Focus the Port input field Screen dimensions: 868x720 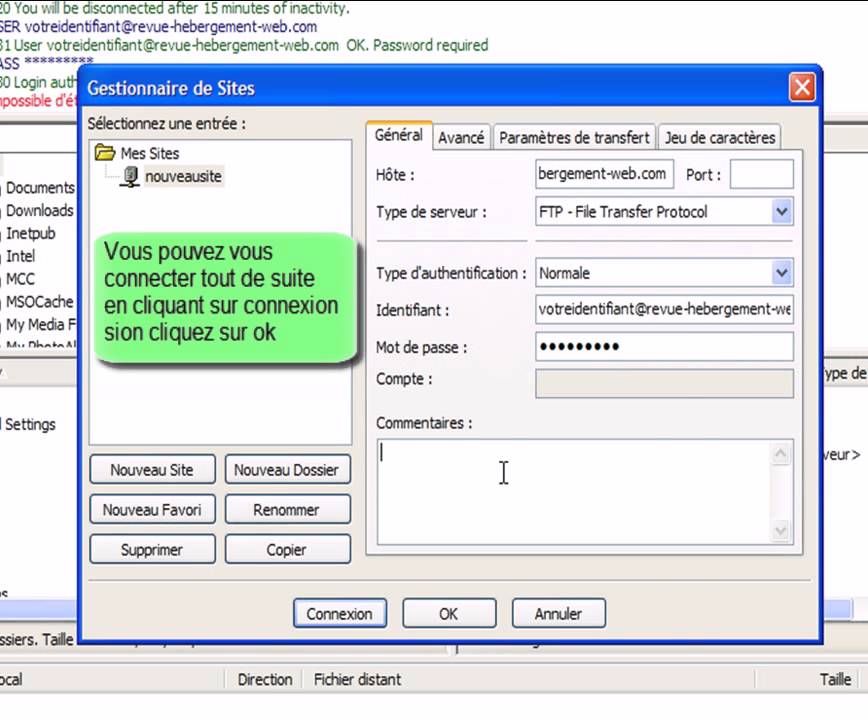click(761, 174)
